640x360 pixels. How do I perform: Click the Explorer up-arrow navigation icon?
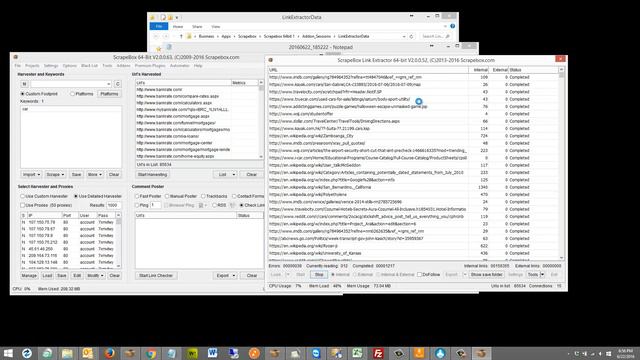[x=181, y=36]
